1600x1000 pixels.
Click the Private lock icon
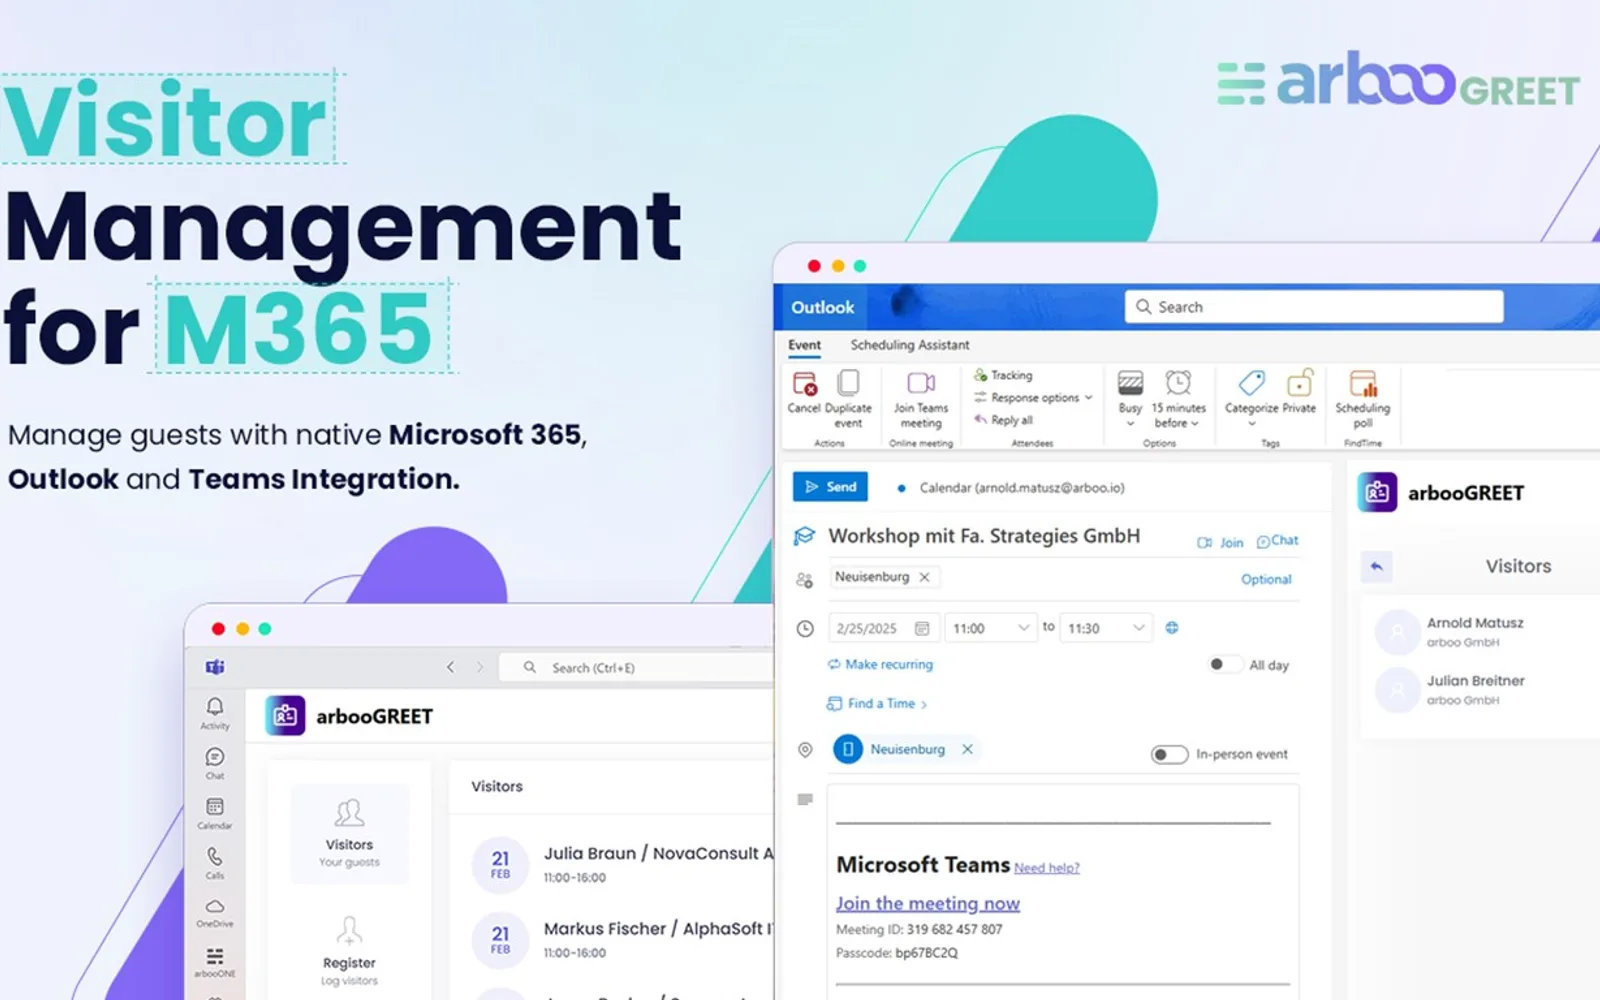(x=1299, y=383)
